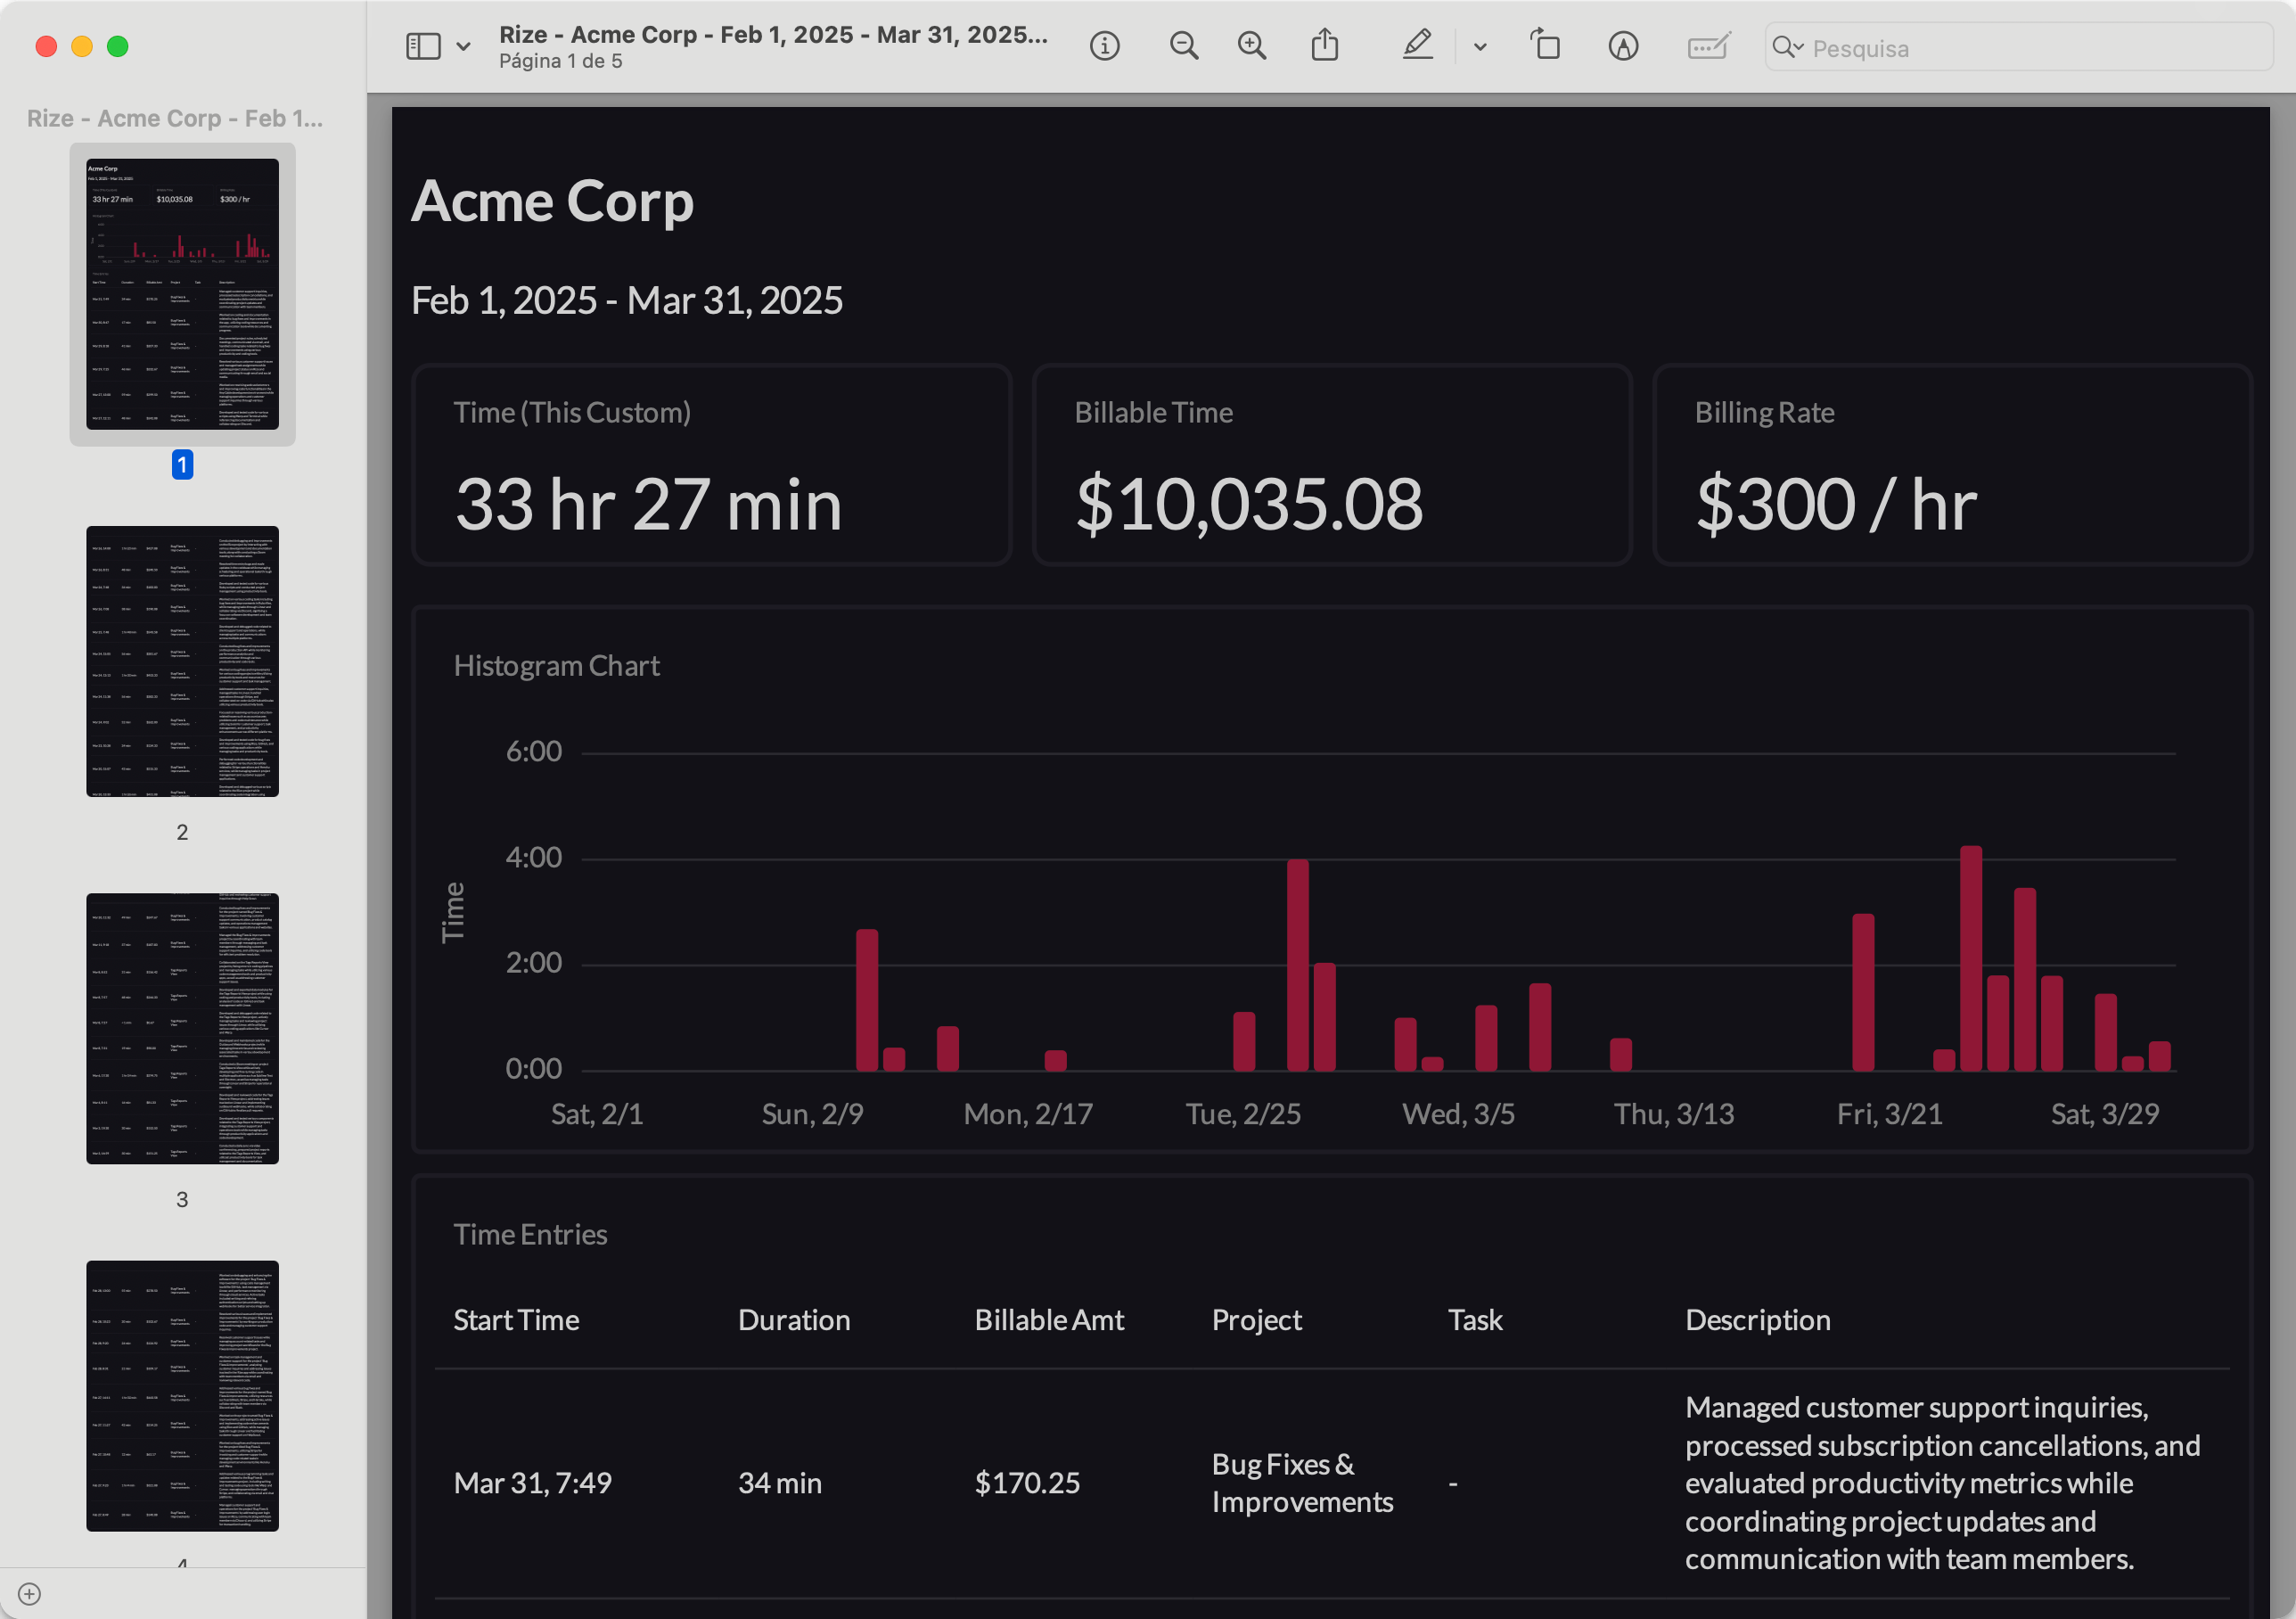2296x1619 pixels.
Task: Click the Billable Amt column header
Action: point(1049,1320)
